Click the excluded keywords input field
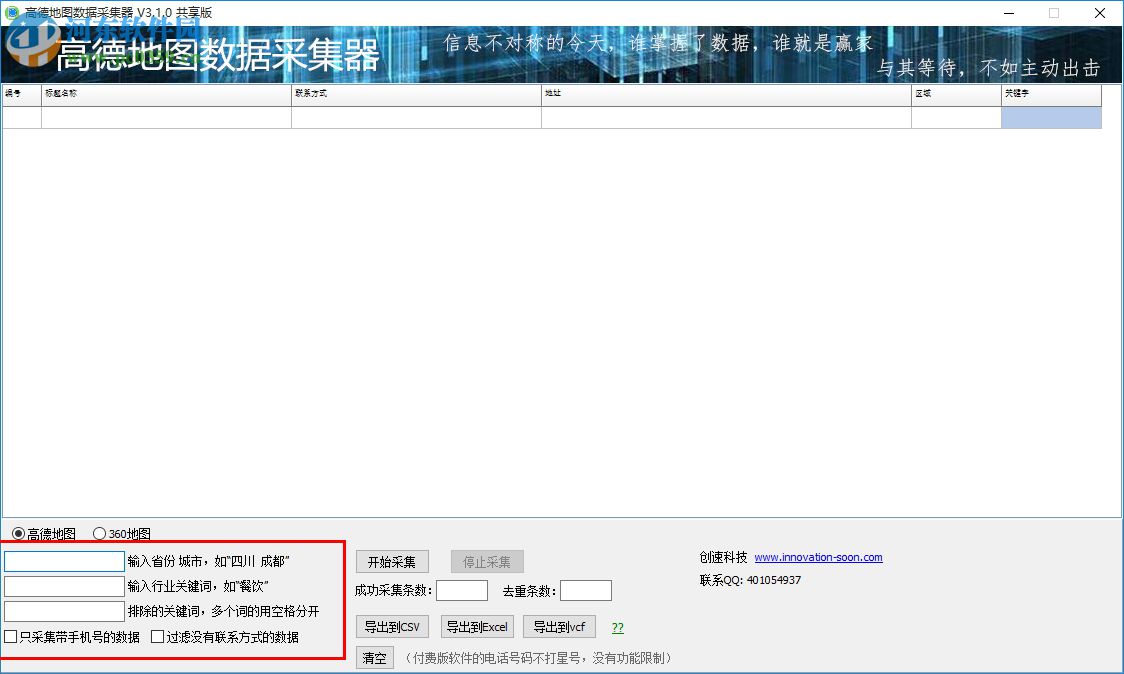The height and width of the screenshot is (674, 1124). tap(63, 611)
